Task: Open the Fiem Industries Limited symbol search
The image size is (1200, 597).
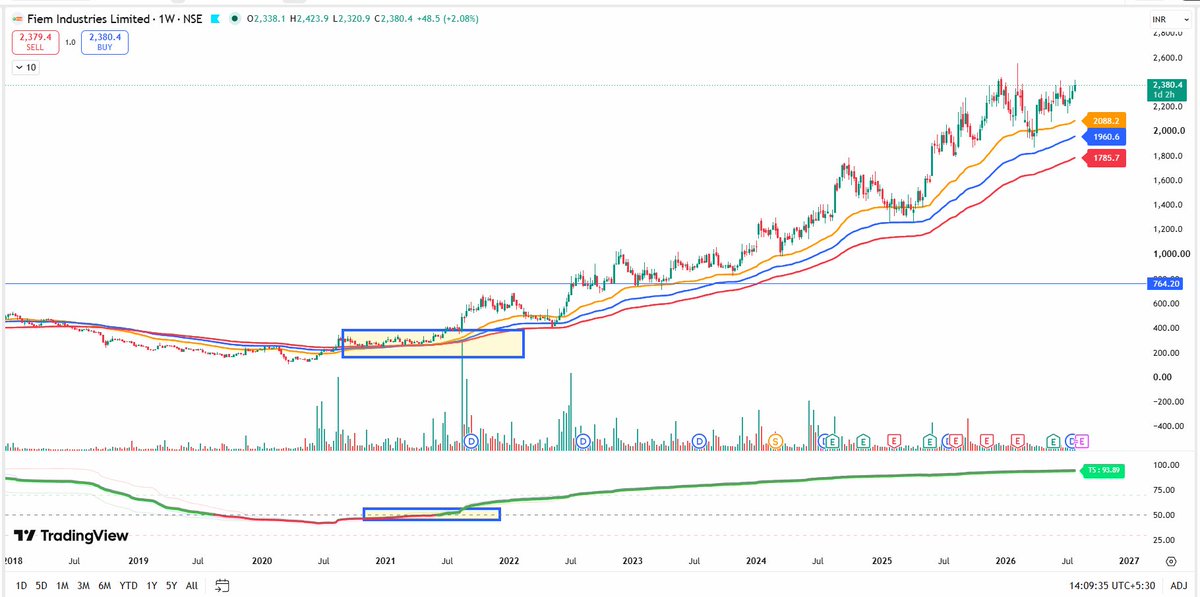Action: click(88, 17)
